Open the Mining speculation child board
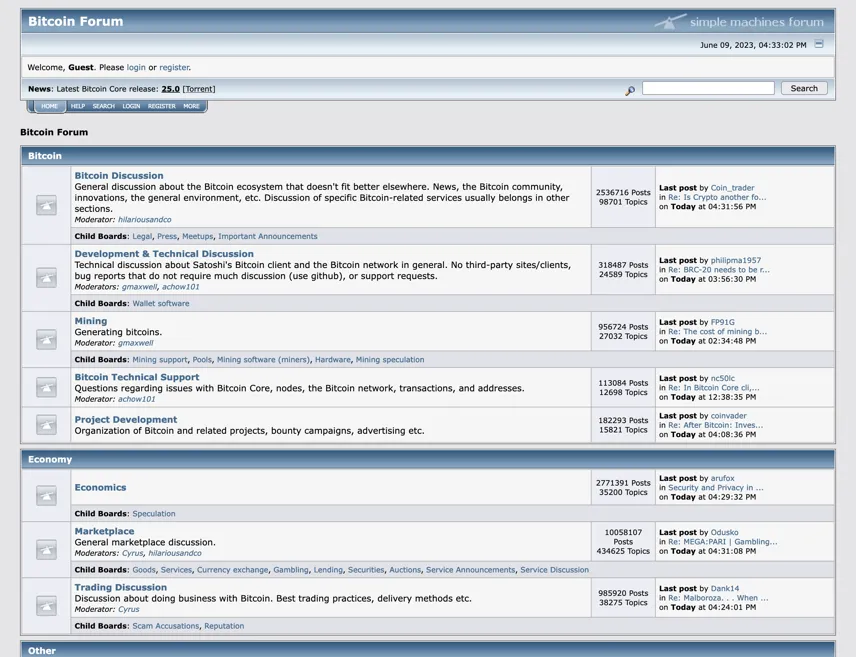This screenshot has height=657, width=856. click(390, 359)
